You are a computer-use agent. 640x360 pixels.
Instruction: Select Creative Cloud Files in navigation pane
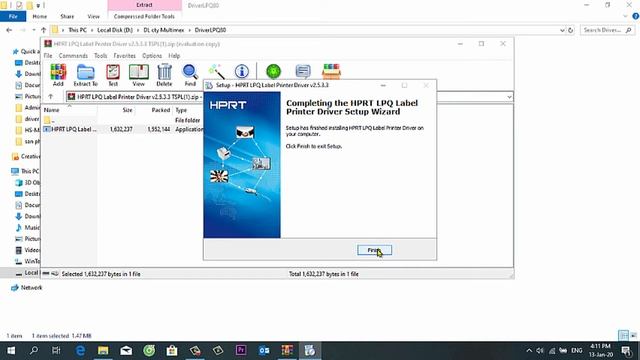pyautogui.click(x=26, y=156)
